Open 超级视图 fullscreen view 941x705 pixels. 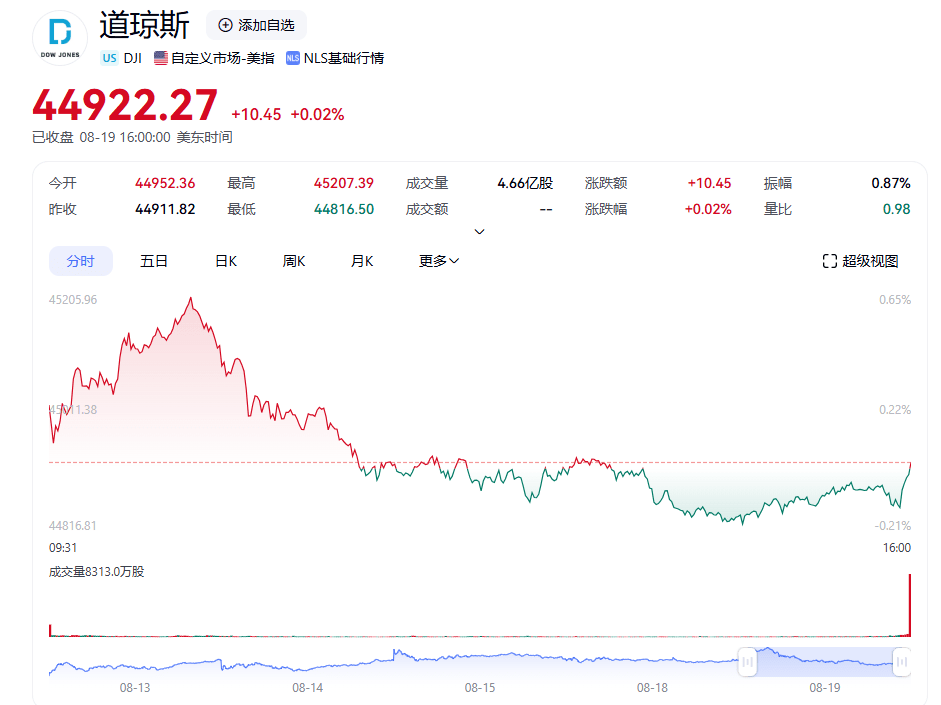pos(860,261)
